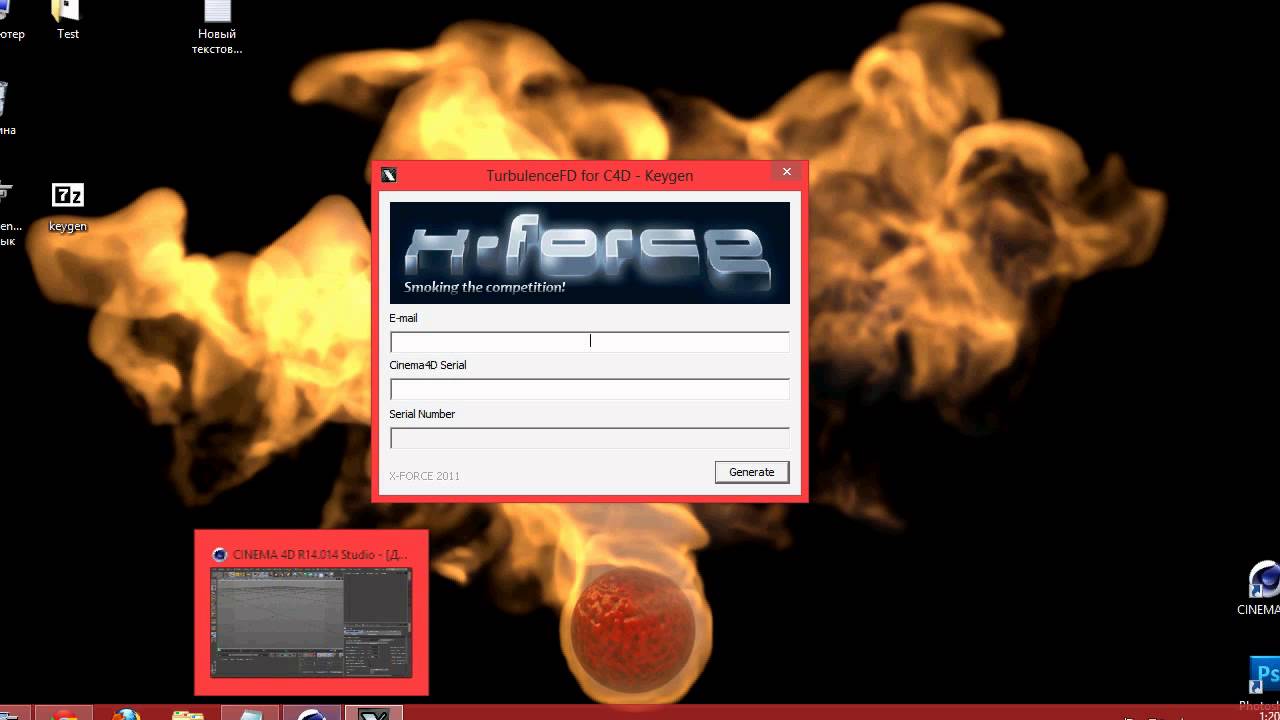The image size is (1280, 720).
Task: Open the Test folder on desktop
Action: coord(67,20)
